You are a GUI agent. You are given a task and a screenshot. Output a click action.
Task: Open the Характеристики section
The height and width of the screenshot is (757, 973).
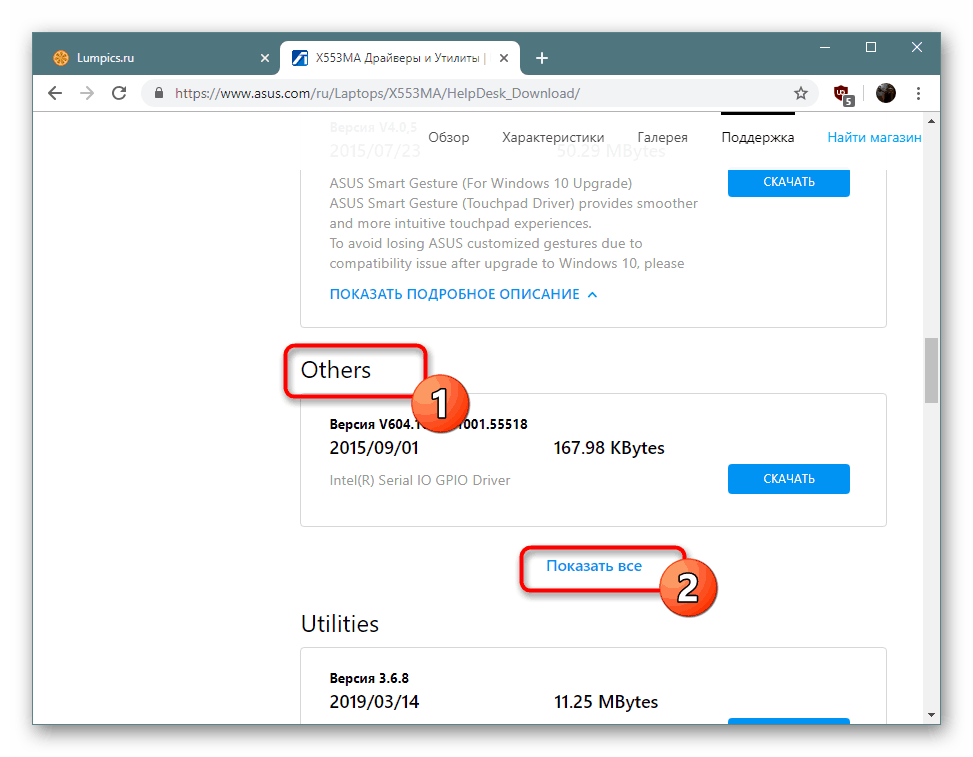click(553, 137)
